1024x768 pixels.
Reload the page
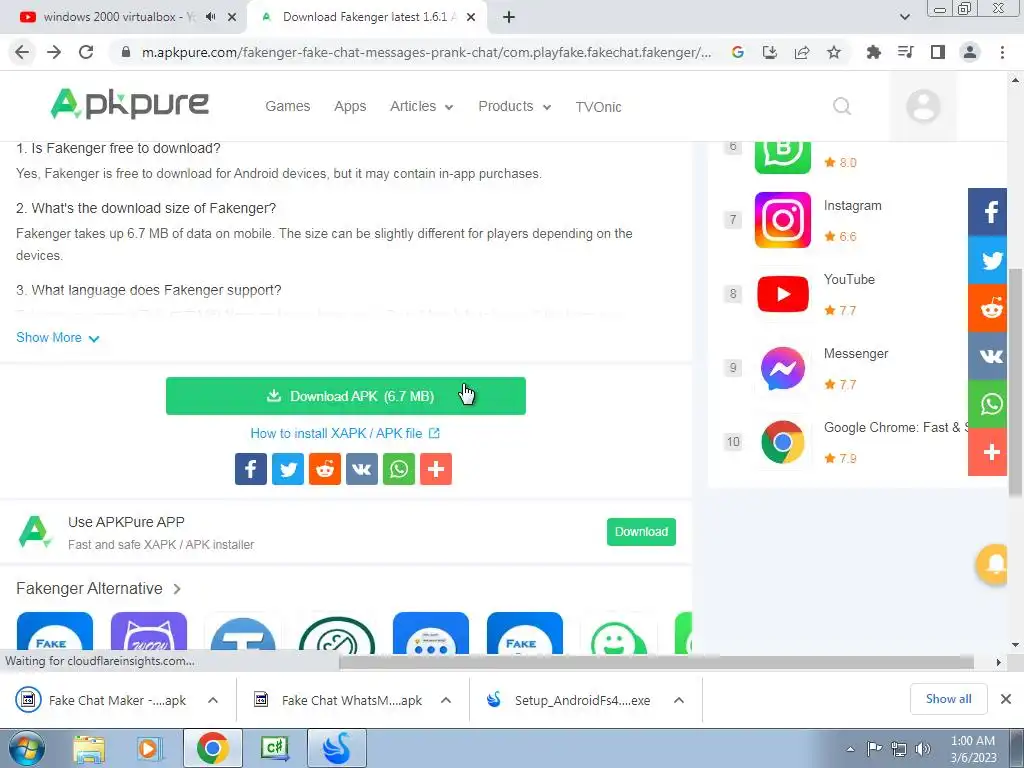click(86, 52)
